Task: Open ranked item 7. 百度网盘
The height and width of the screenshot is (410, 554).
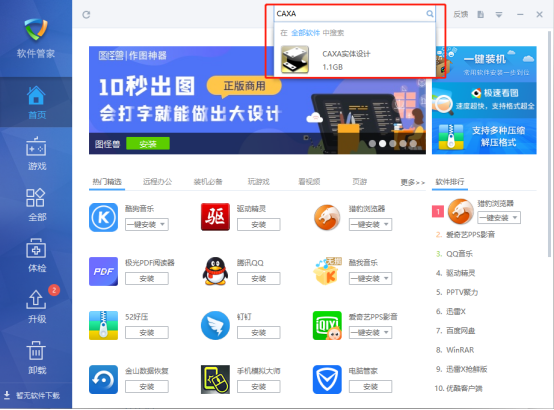Action: pos(455,331)
